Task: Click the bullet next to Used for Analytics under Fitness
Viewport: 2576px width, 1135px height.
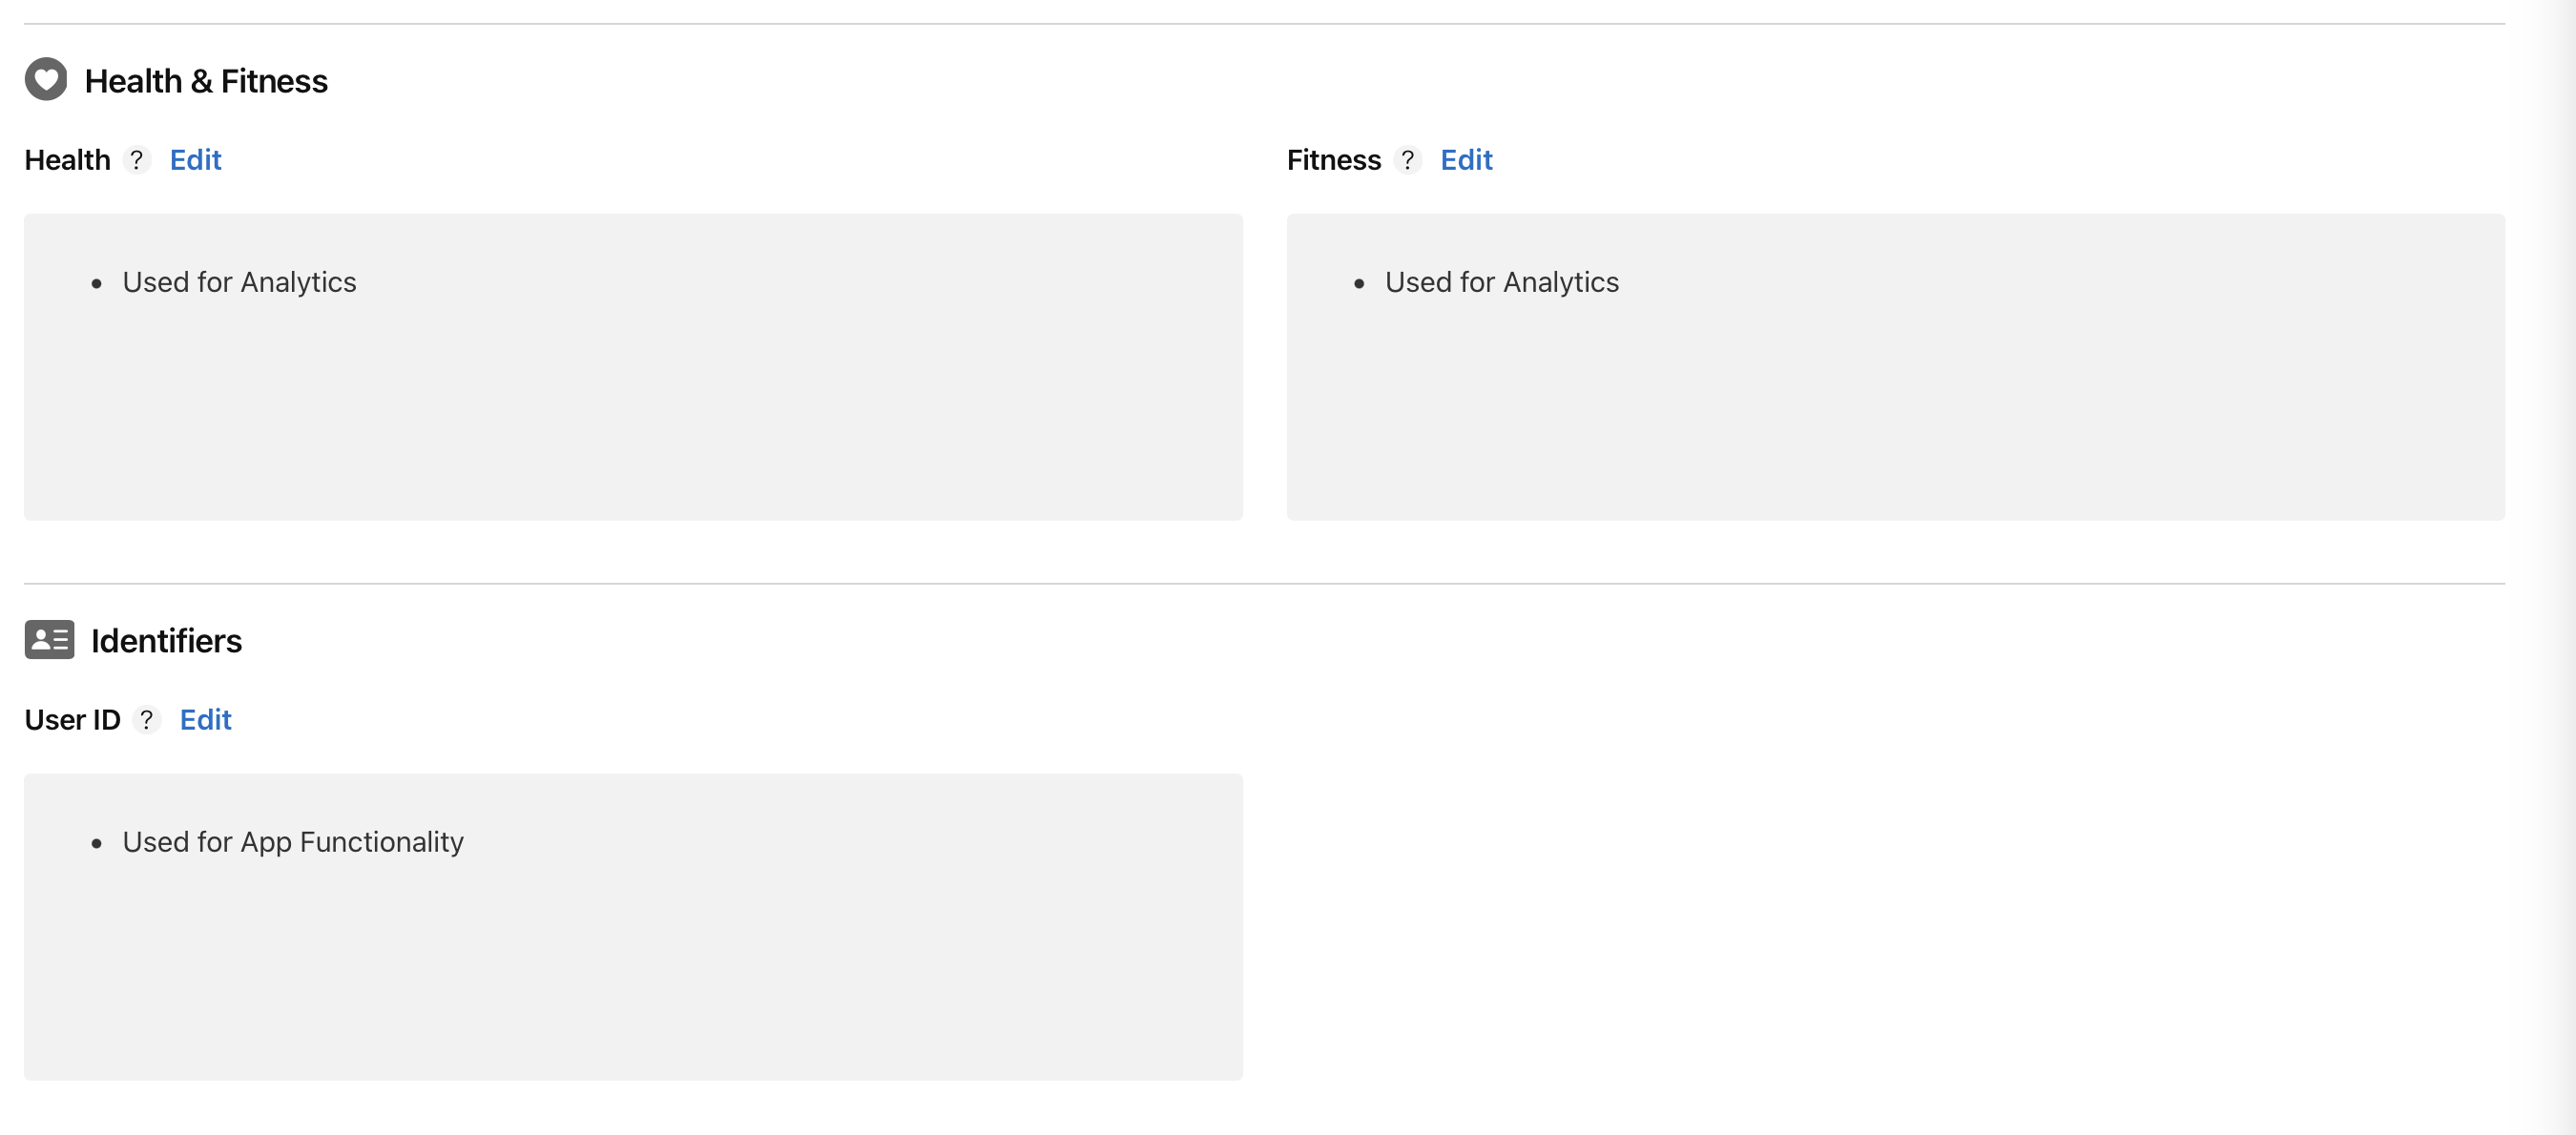Action: [1358, 284]
